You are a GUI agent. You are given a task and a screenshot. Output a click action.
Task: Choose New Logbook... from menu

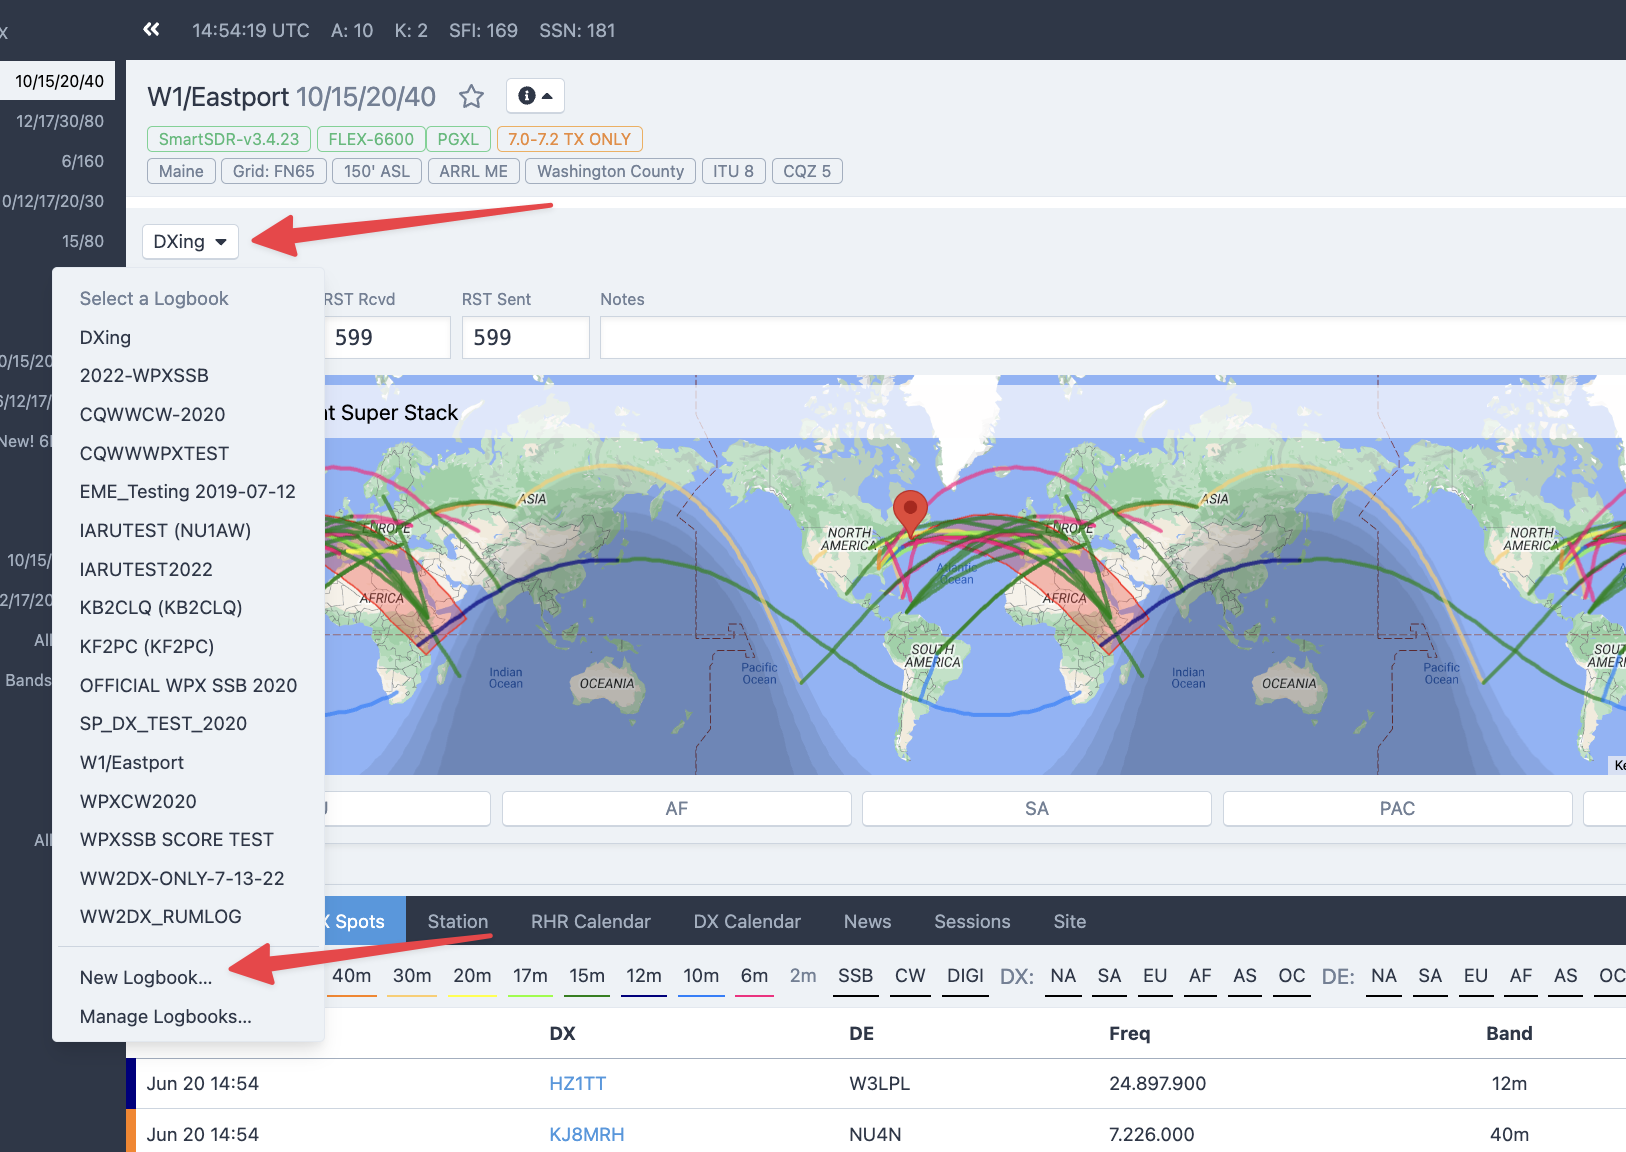146,978
